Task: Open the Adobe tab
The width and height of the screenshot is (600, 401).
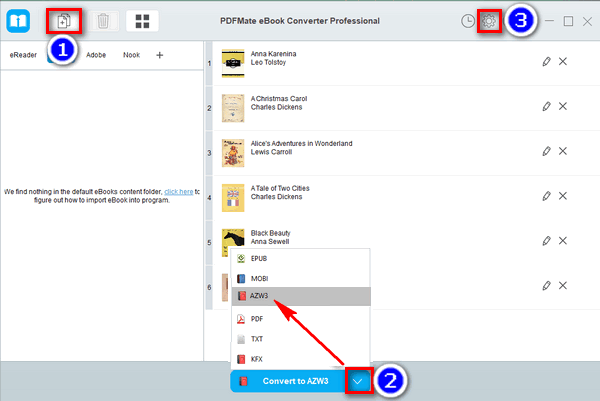Action: [96, 55]
